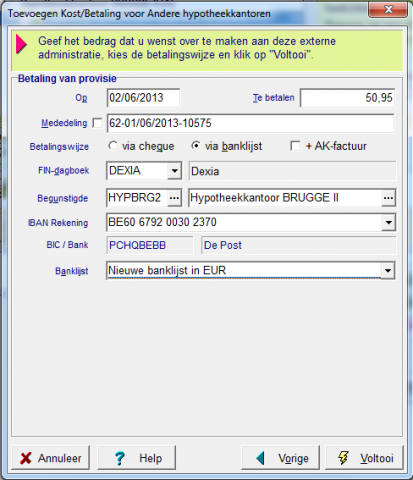The image size is (413, 480).
Task: Open Begunstigde code lookup ellipsis button
Action: 174,198
